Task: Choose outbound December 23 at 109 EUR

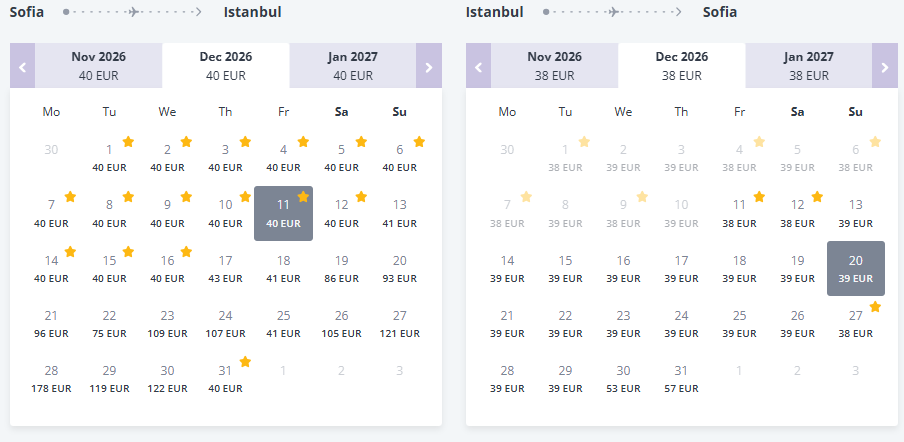Action: pyautogui.click(x=167, y=324)
